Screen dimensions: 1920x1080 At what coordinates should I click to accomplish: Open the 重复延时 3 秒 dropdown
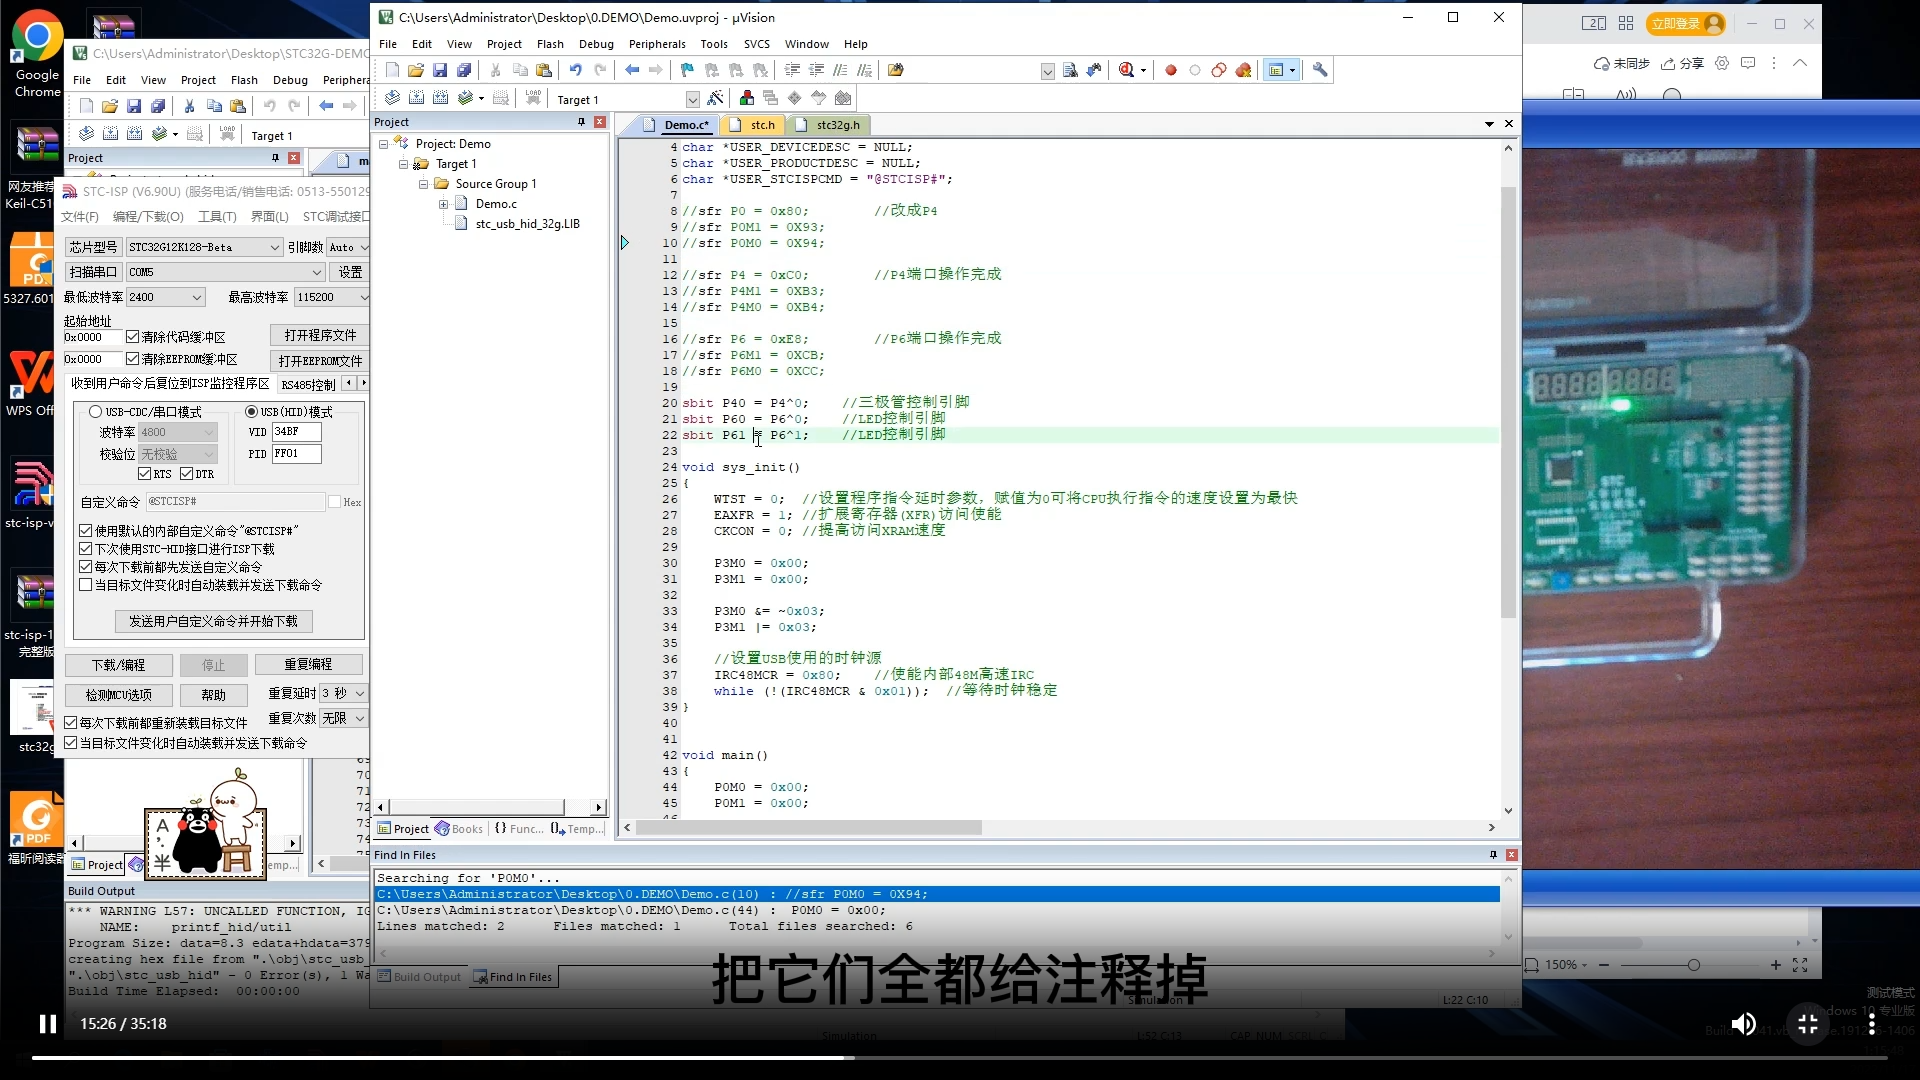pyautogui.click(x=360, y=693)
